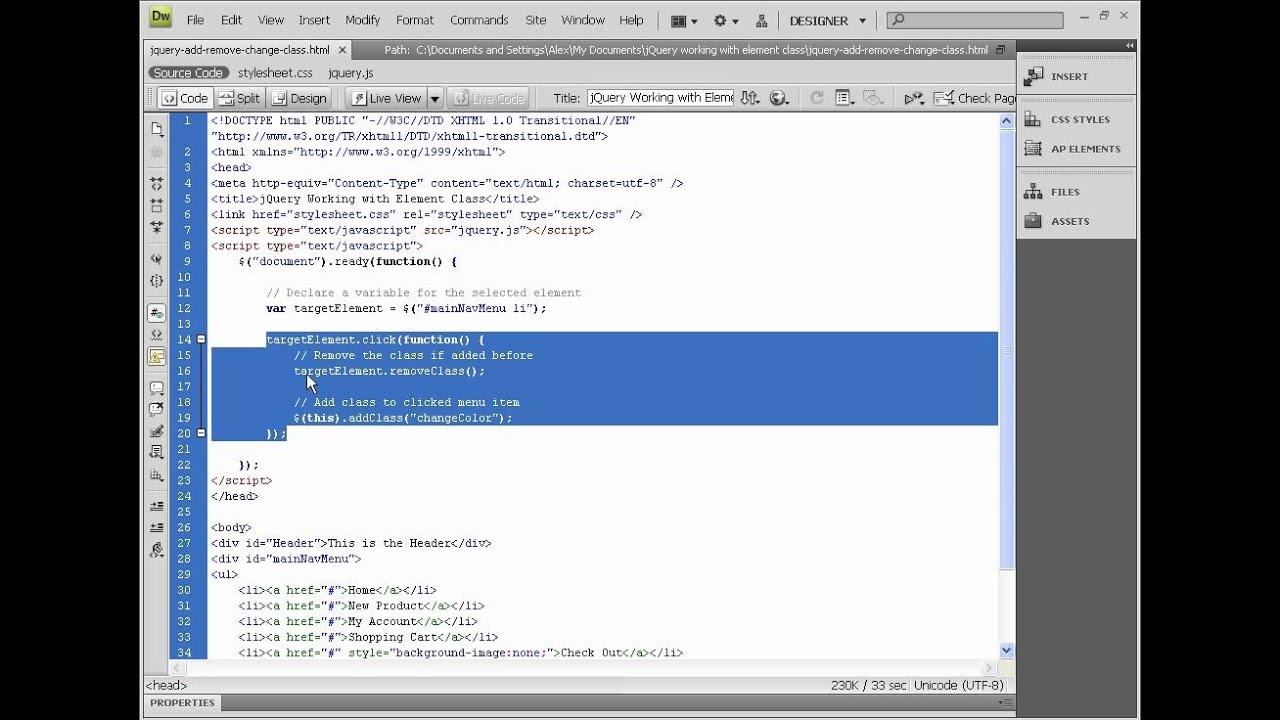Open Preview in Browser globe dropdown
1280x720 pixels.
tap(780, 98)
